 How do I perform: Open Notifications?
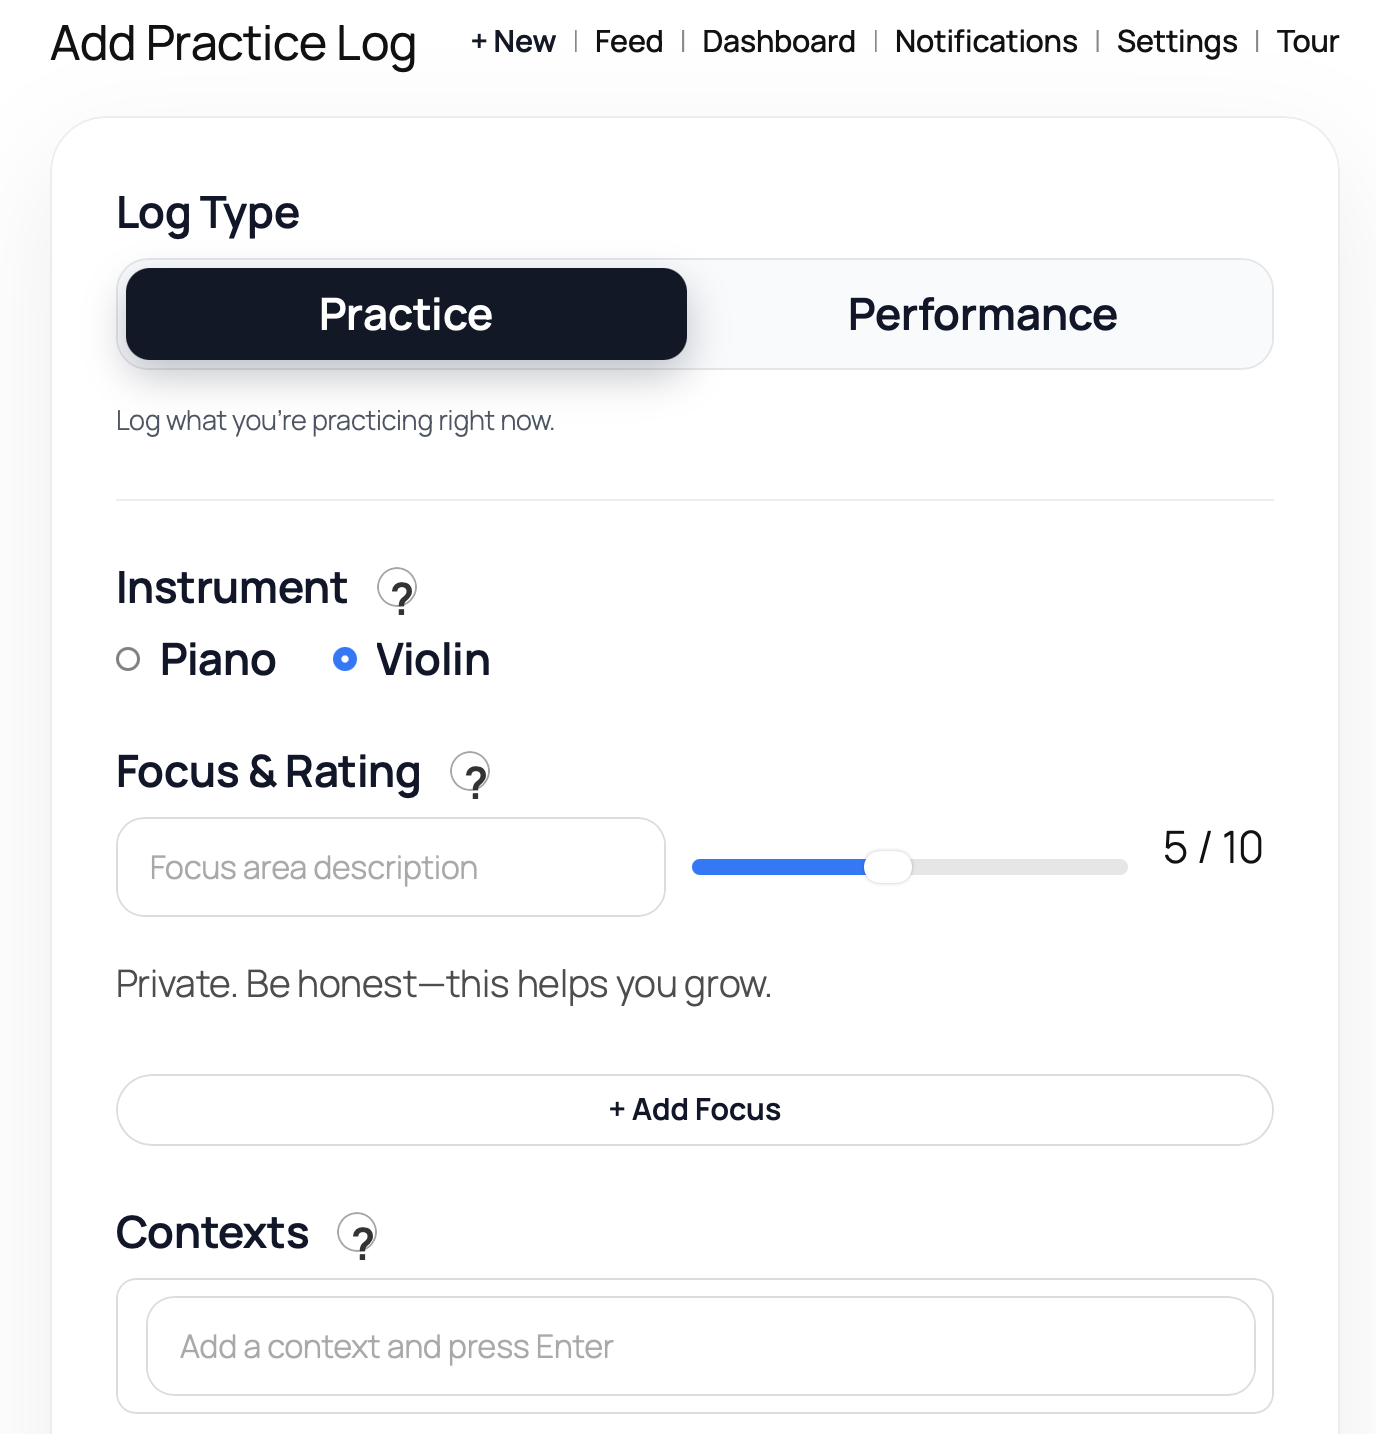point(985,42)
